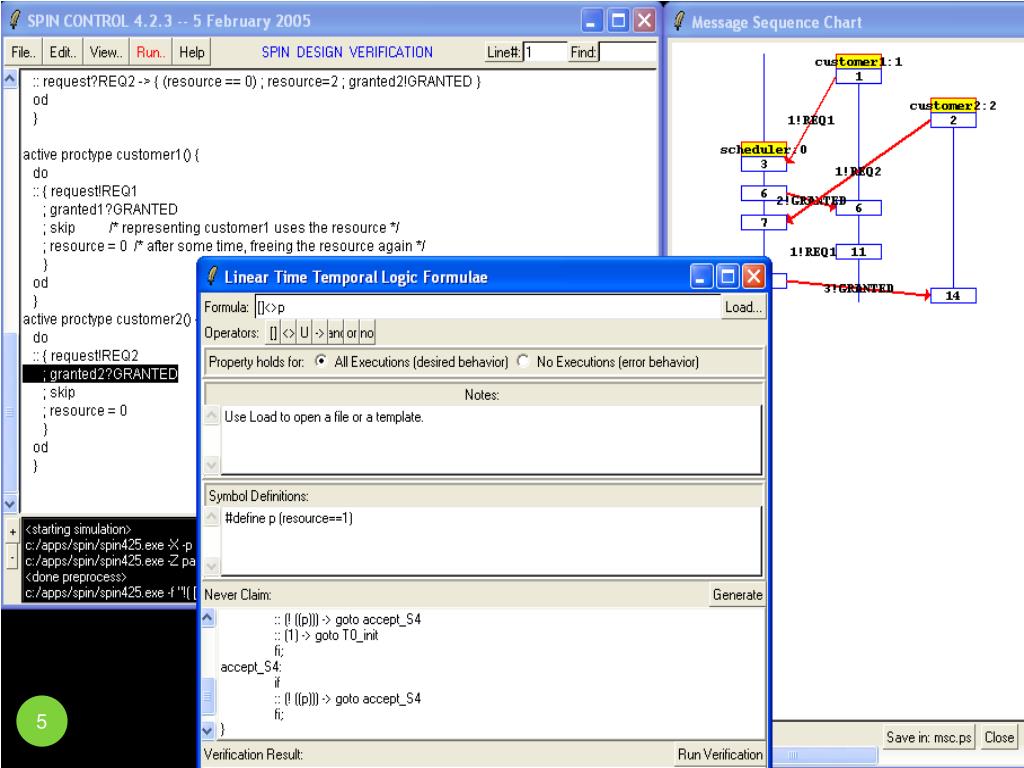1024x768 pixels.
Task: Insert the 'not' operator
Action: point(367,332)
